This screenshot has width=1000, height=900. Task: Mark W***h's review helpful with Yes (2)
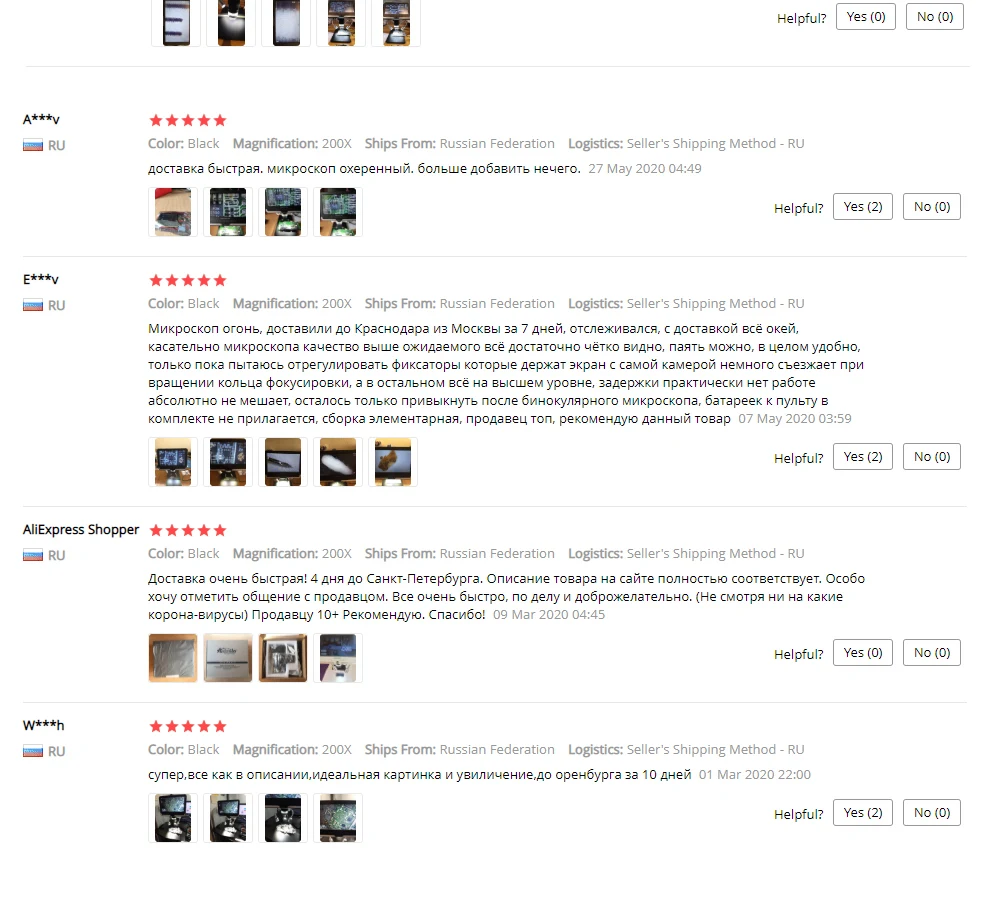coord(862,813)
